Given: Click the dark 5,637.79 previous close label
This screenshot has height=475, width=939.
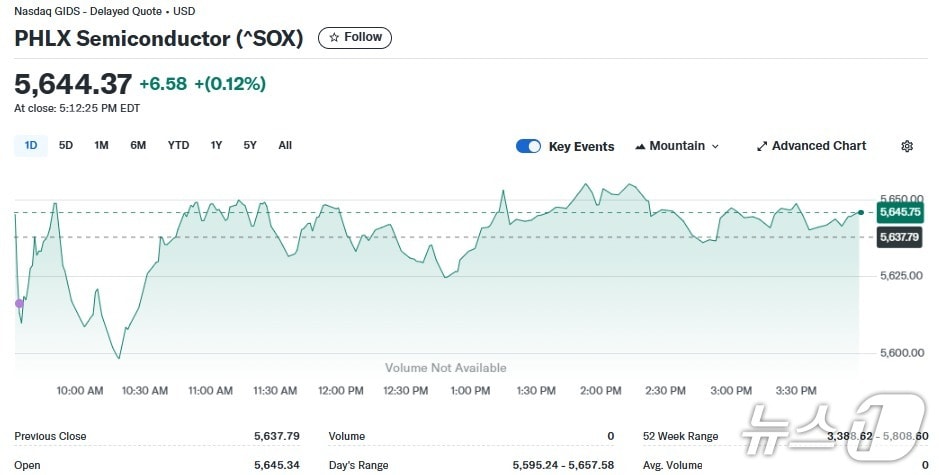Looking at the screenshot, I should pyautogui.click(x=899, y=237).
